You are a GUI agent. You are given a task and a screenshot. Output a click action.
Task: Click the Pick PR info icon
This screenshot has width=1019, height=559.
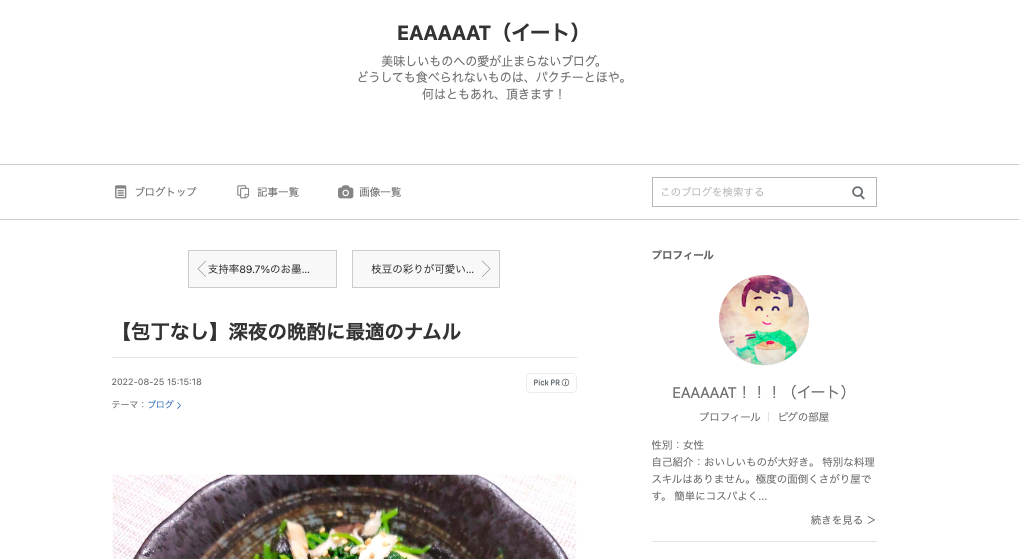tap(565, 383)
